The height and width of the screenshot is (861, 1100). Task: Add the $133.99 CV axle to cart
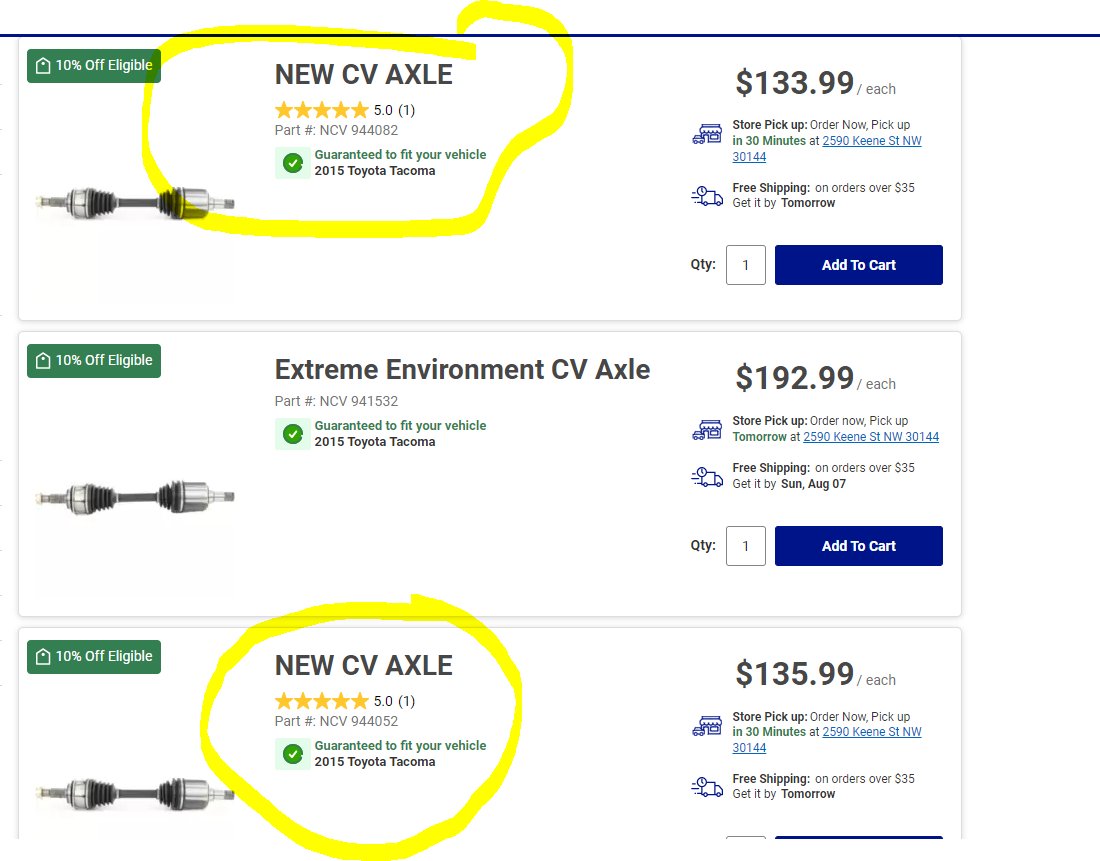[858, 265]
